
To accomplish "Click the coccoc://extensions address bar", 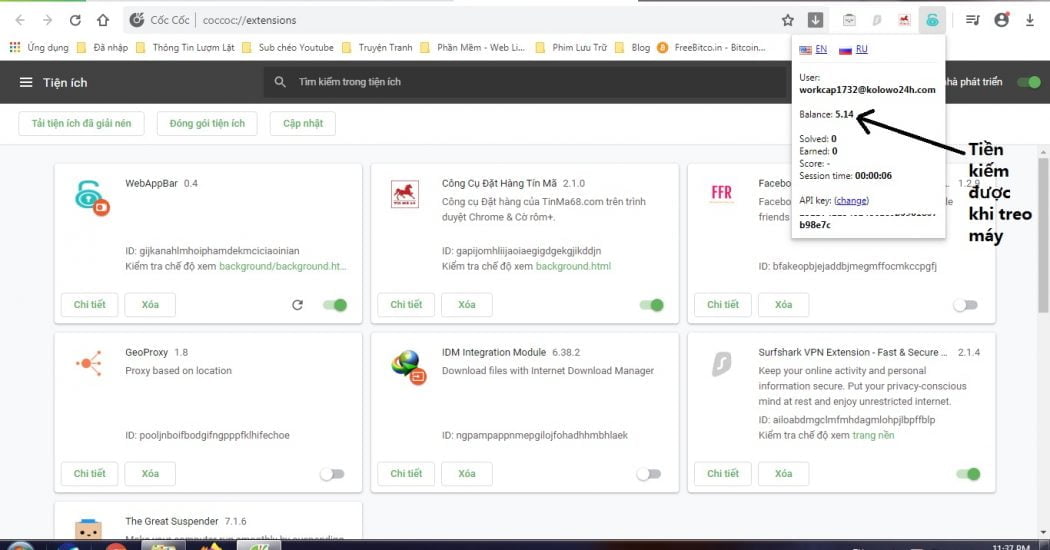I will coord(449,20).
